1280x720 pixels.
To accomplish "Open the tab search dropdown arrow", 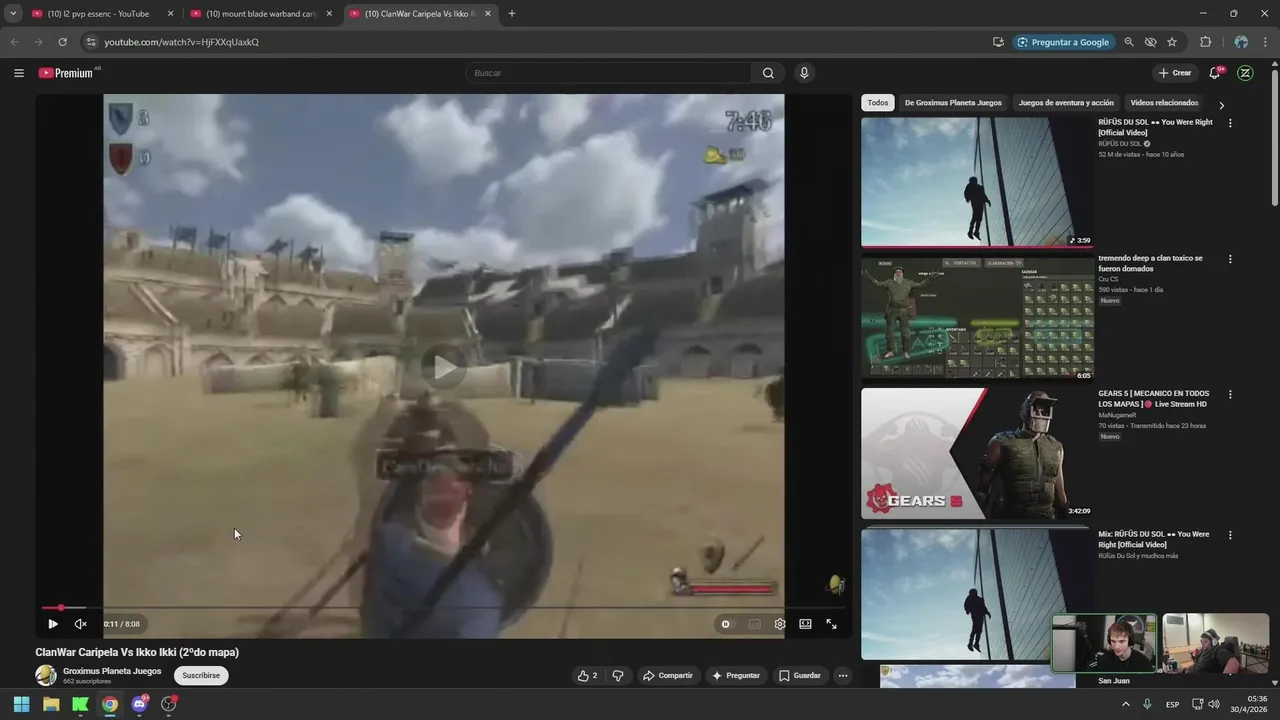I will coord(13,14).
